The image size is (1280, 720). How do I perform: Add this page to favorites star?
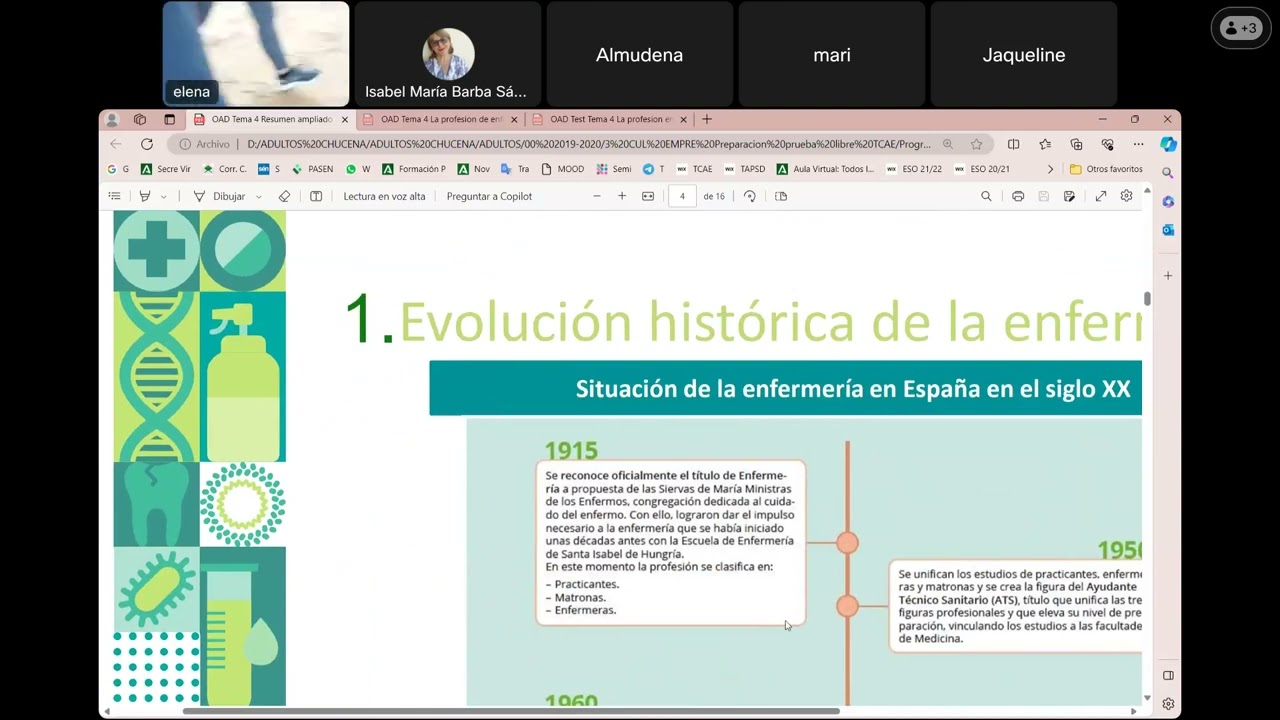[976, 144]
